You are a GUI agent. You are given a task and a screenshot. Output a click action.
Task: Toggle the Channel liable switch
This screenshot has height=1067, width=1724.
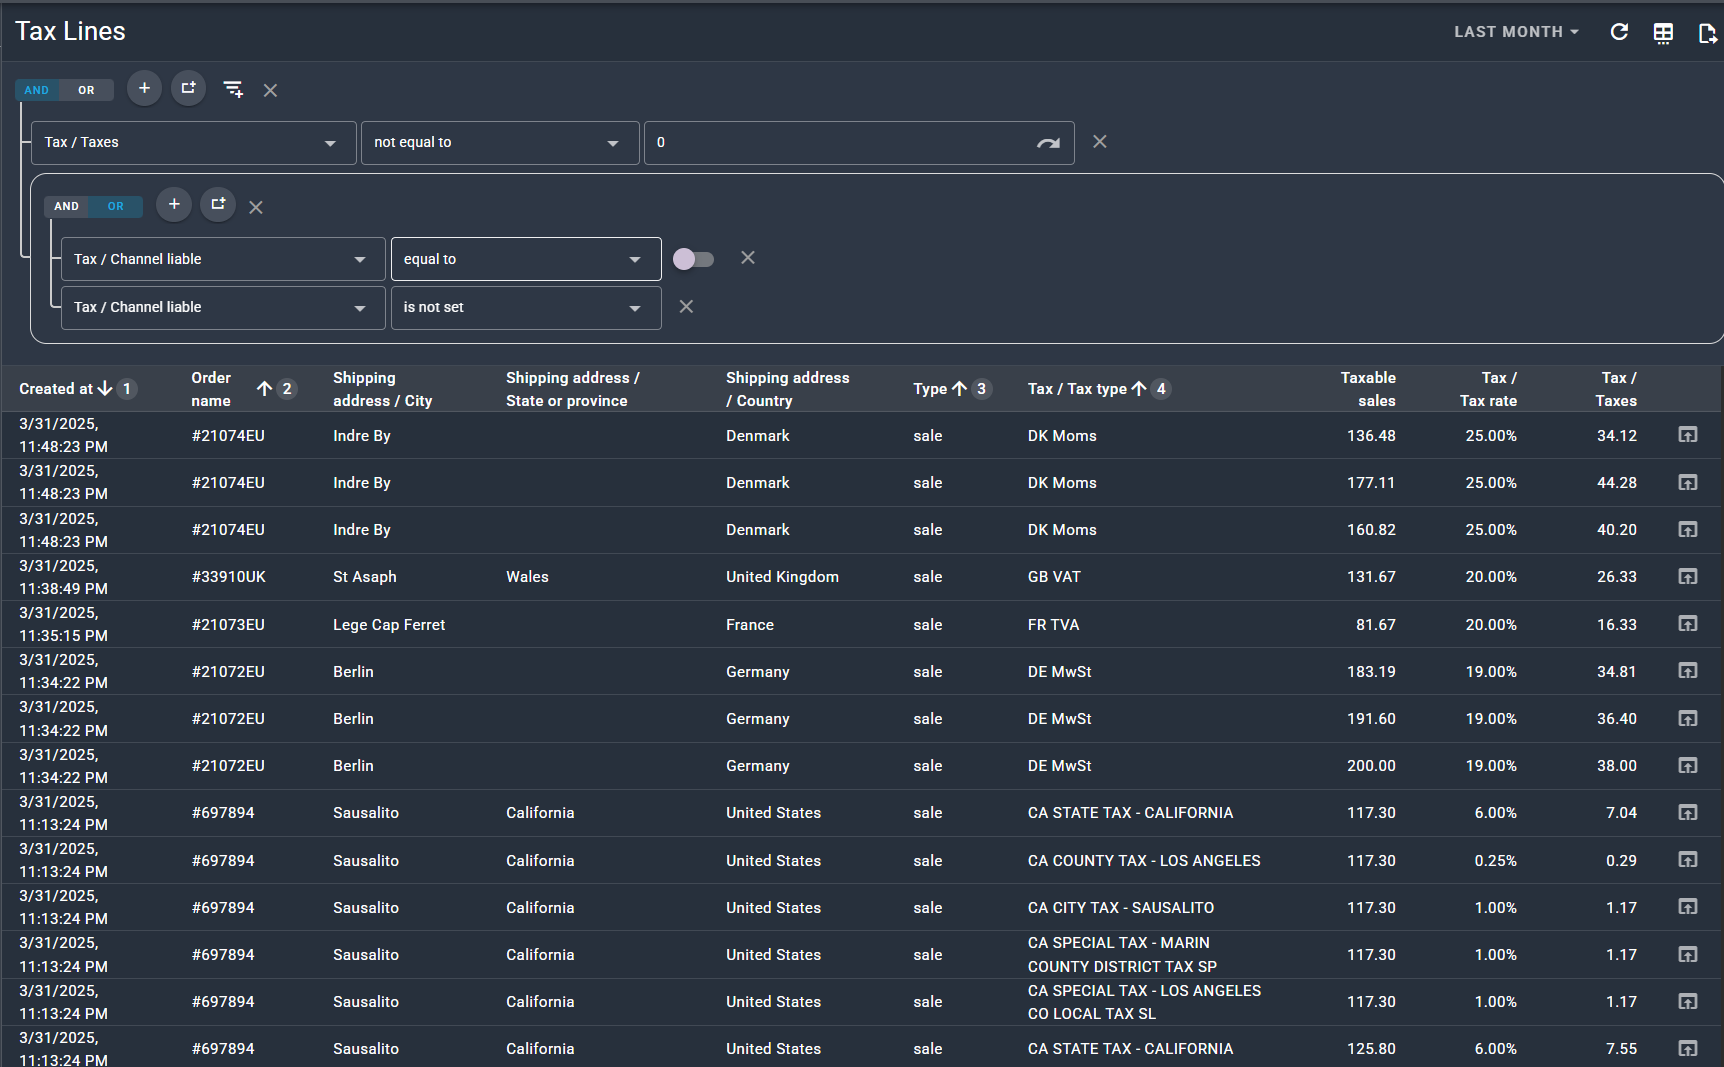[x=693, y=259]
